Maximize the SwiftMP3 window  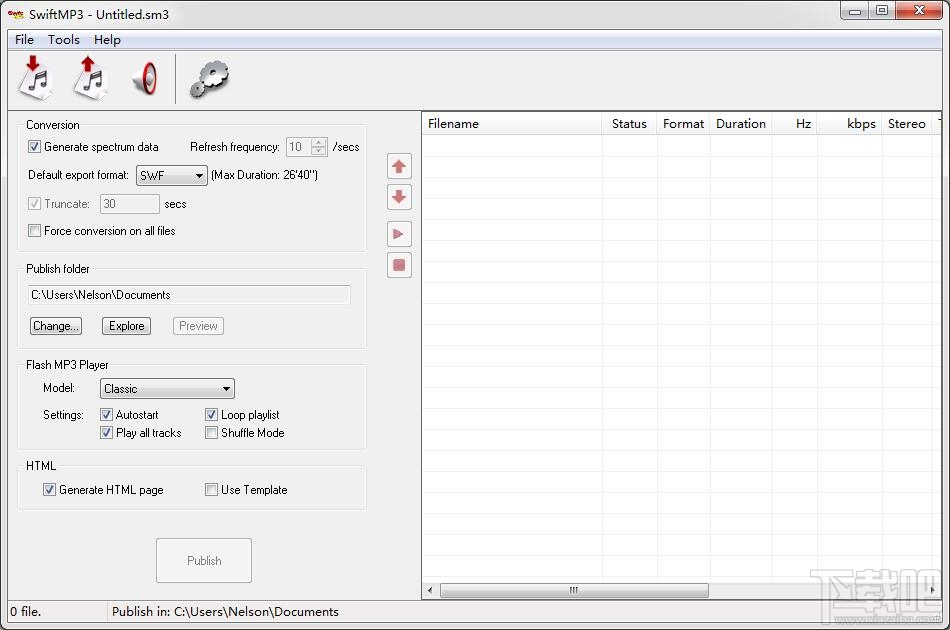882,11
